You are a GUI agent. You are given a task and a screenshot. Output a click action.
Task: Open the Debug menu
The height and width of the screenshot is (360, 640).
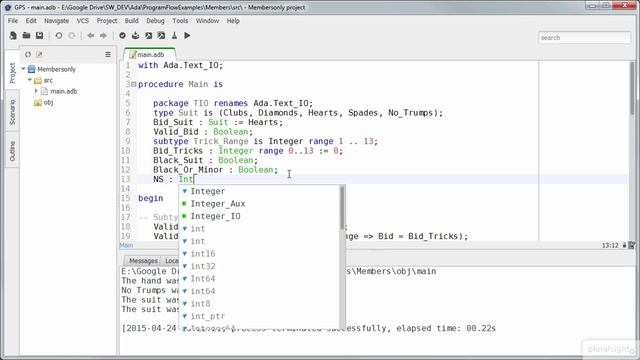(x=155, y=21)
